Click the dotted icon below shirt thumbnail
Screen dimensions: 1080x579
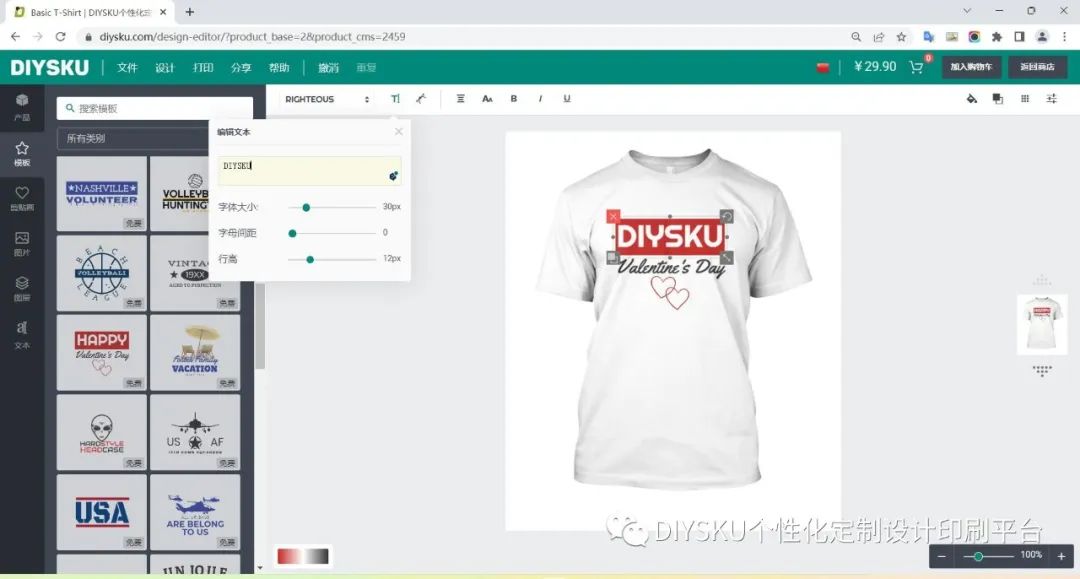(1041, 371)
